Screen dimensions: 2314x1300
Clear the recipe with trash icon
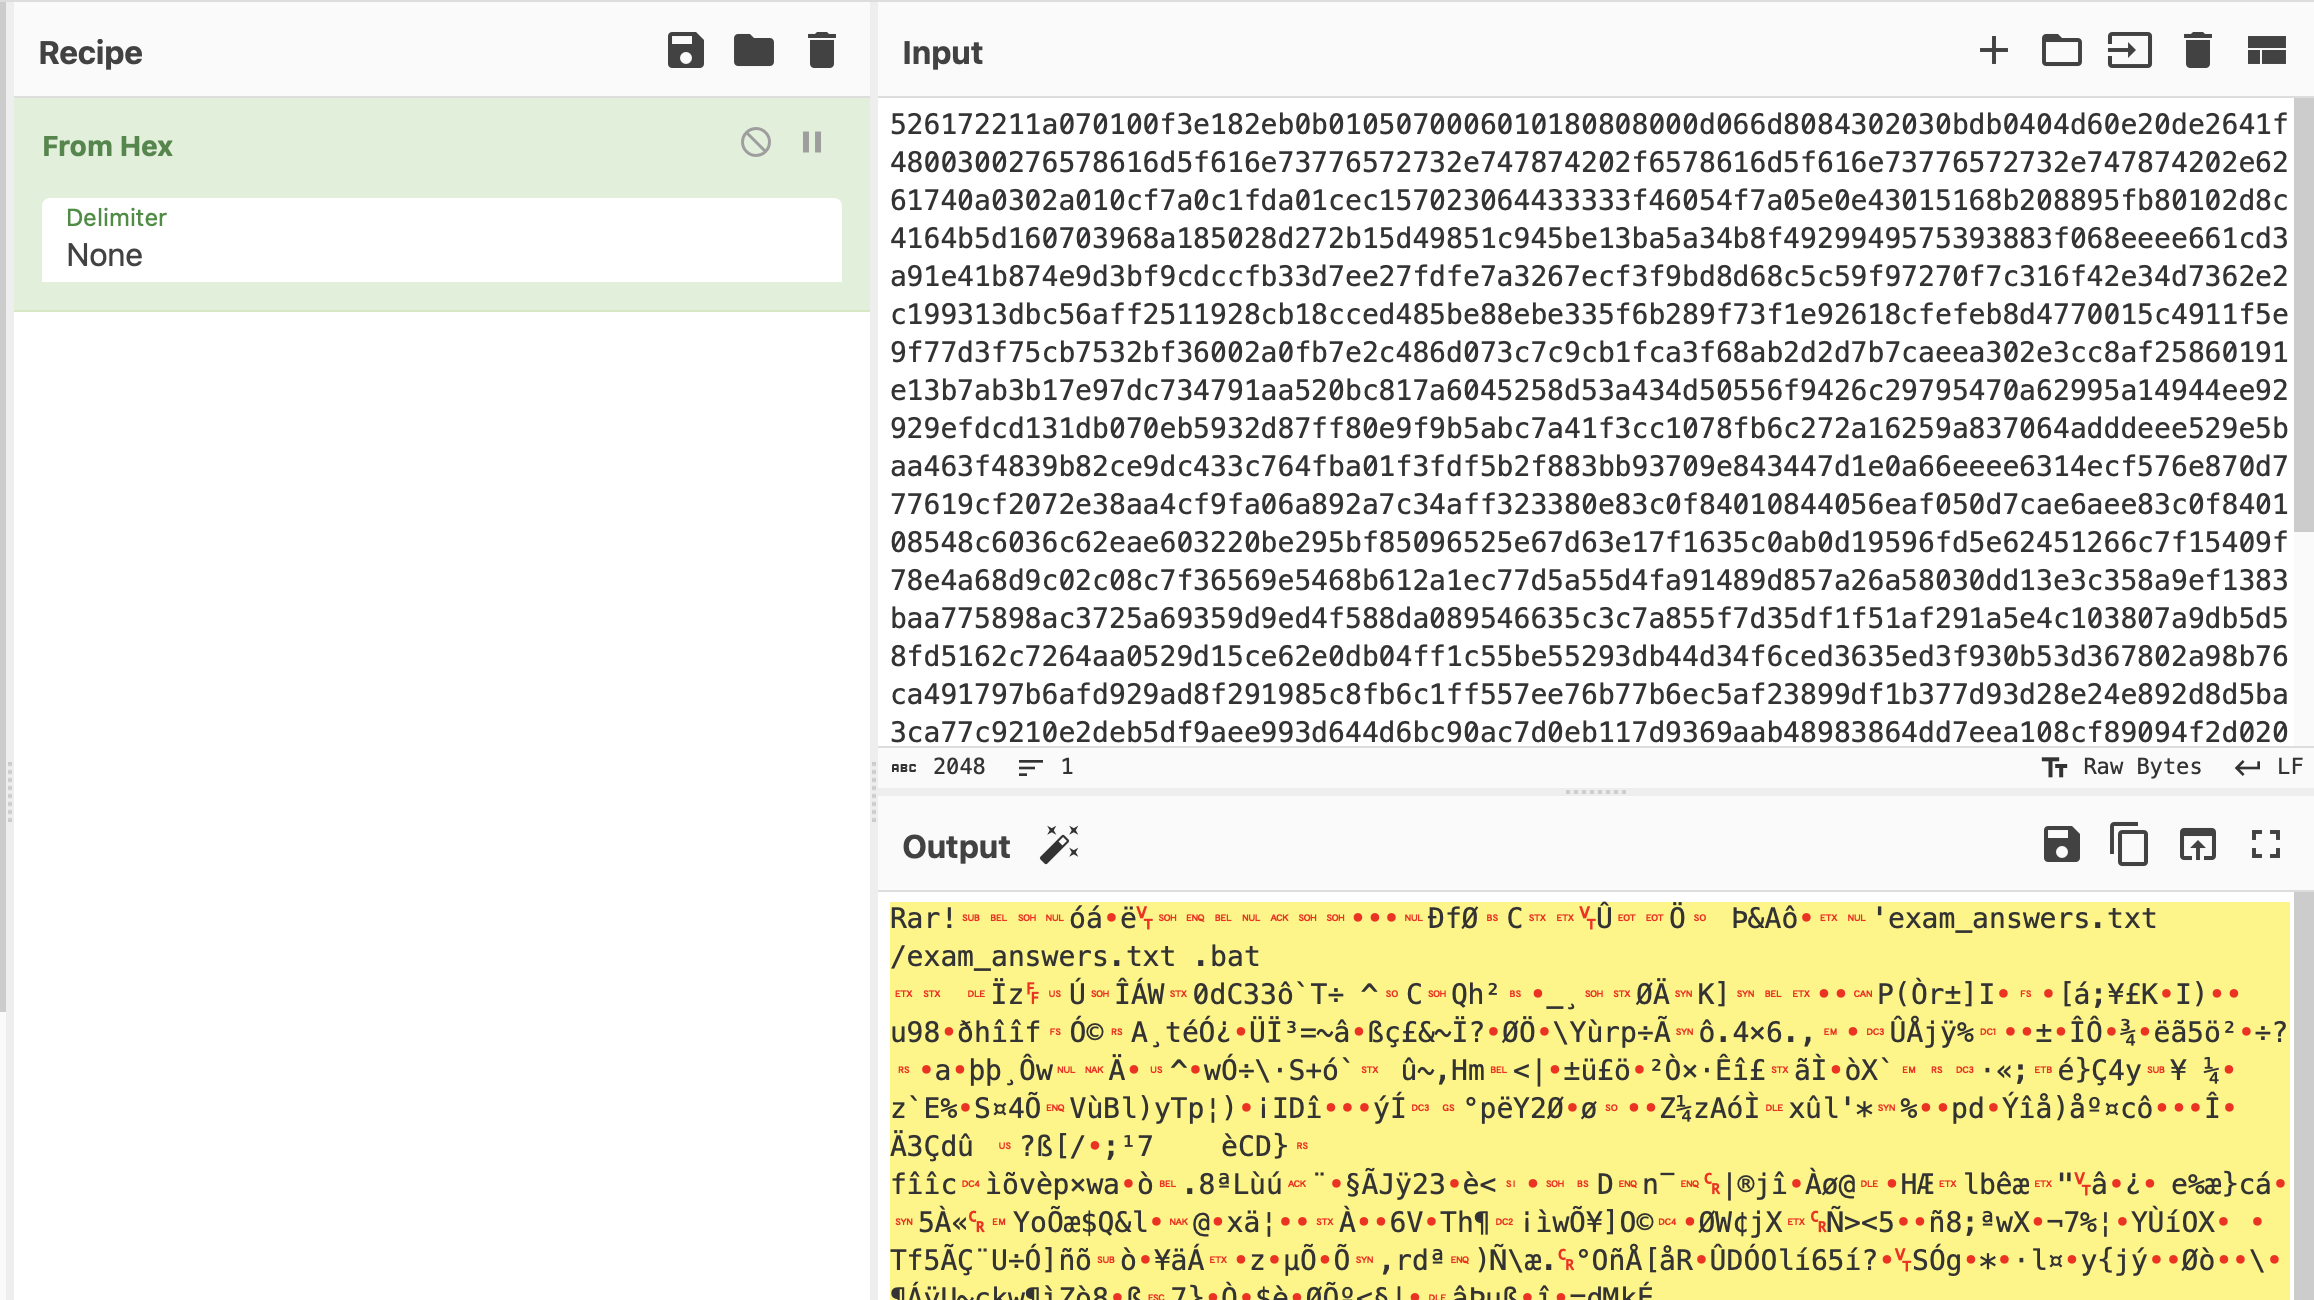point(821,51)
